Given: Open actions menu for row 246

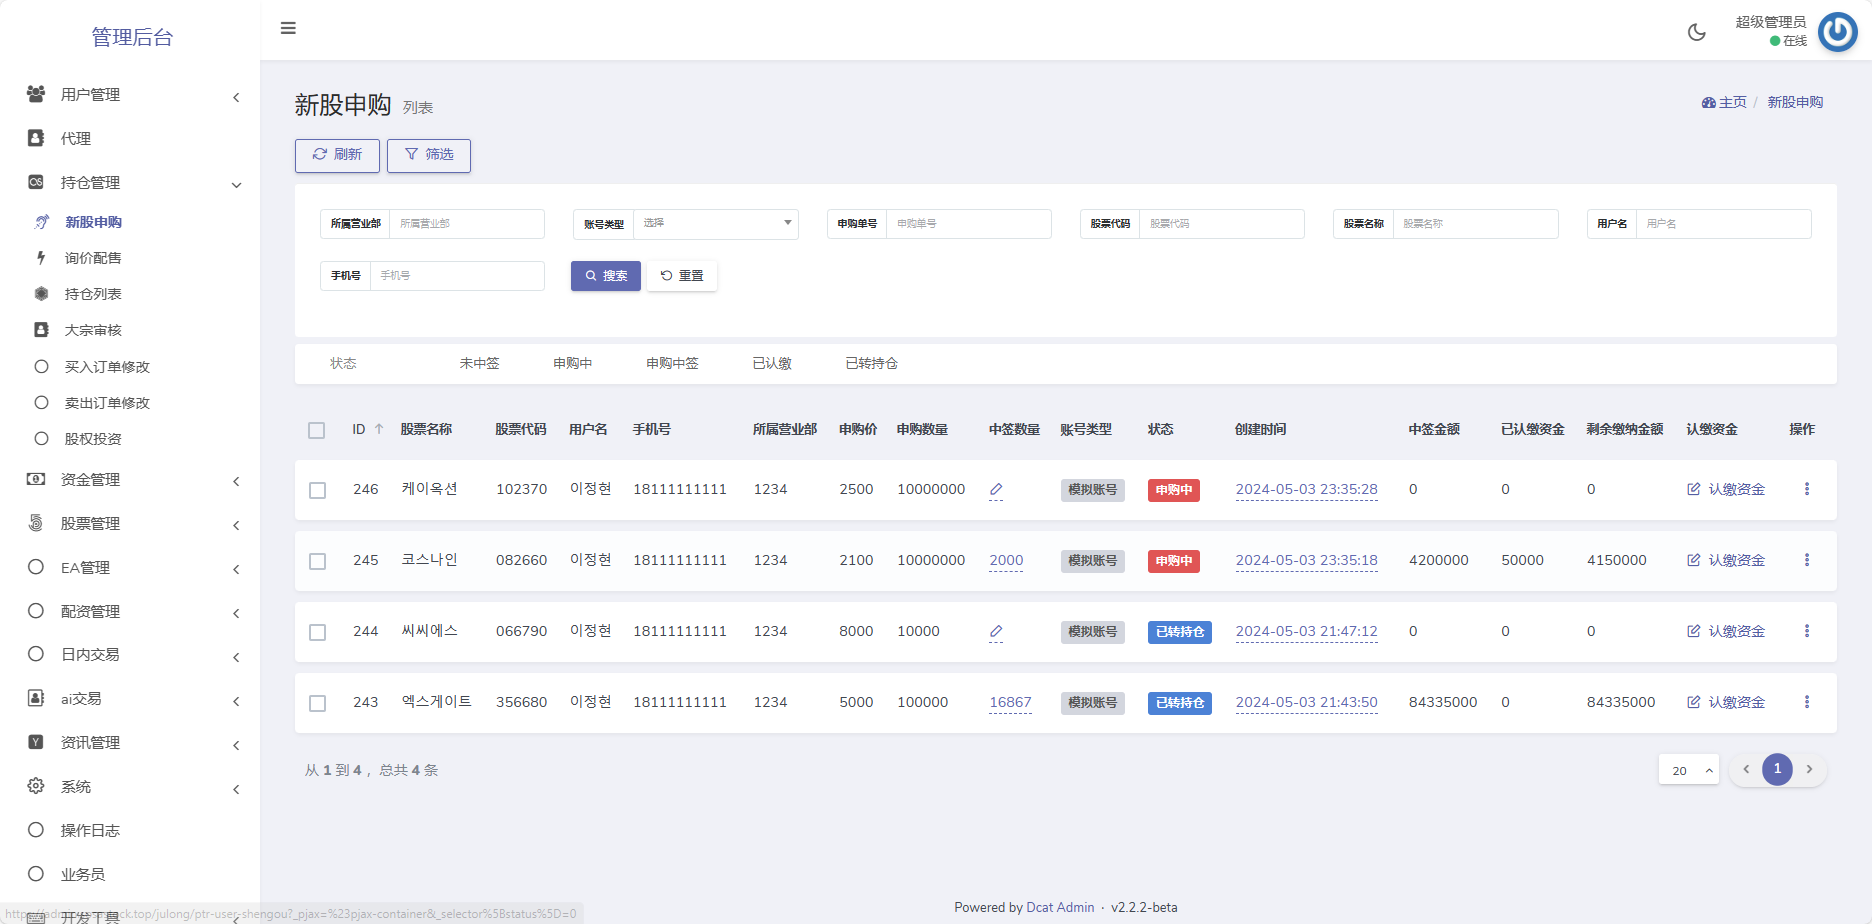Looking at the screenshot, I should tap(1806, 489).
